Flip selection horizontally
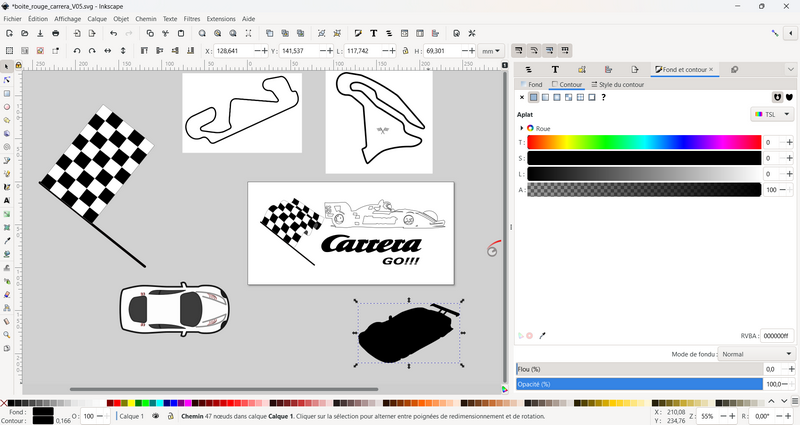This screenshot has height=425, width=800. 108,51
